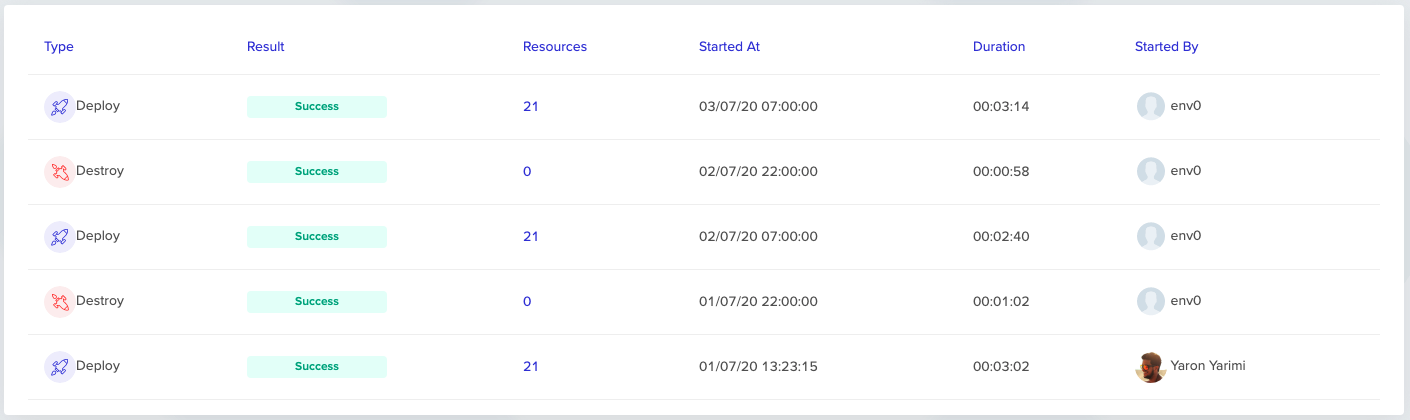Click the duration 00:02:40

point(1001,237)
